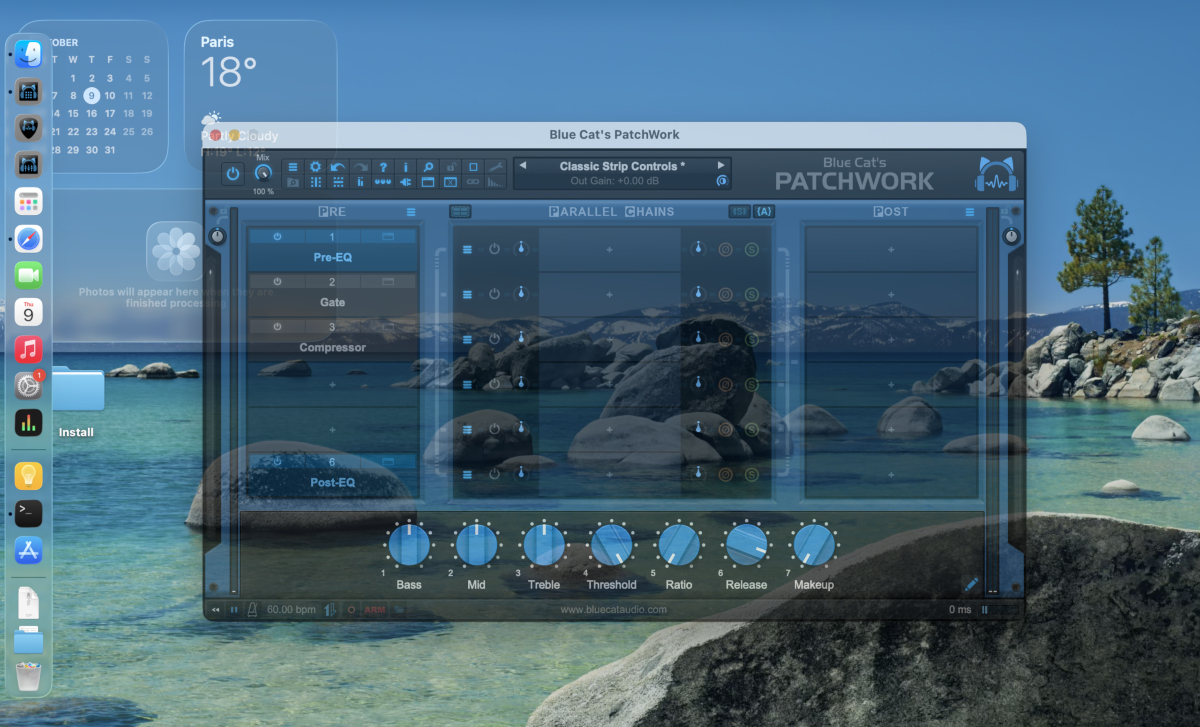Click the pencil edit icon beside the knobs
The height and width of the screenshot is (727, 1200).
point(971,584)
